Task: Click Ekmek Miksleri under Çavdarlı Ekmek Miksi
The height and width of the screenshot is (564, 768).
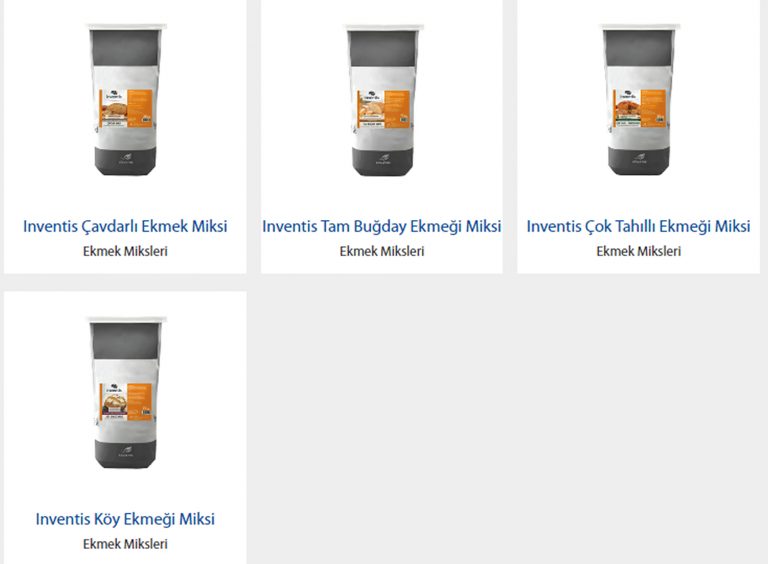Action: [125, 251]
